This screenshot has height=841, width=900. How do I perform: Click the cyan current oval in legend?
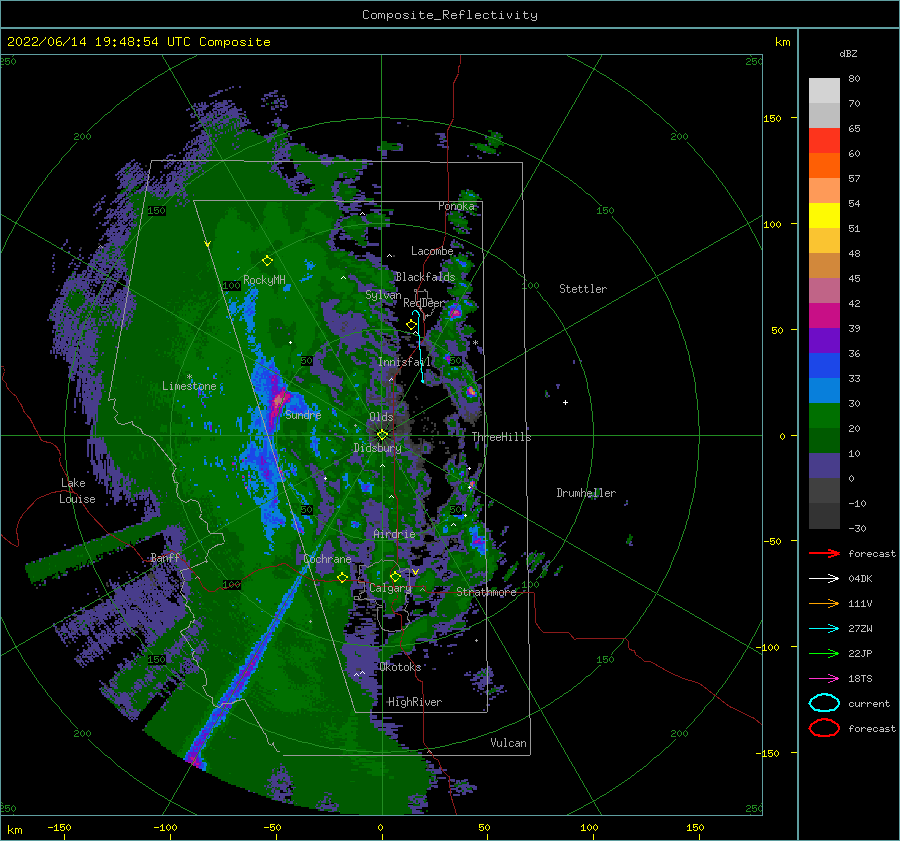tap(824, 703)
